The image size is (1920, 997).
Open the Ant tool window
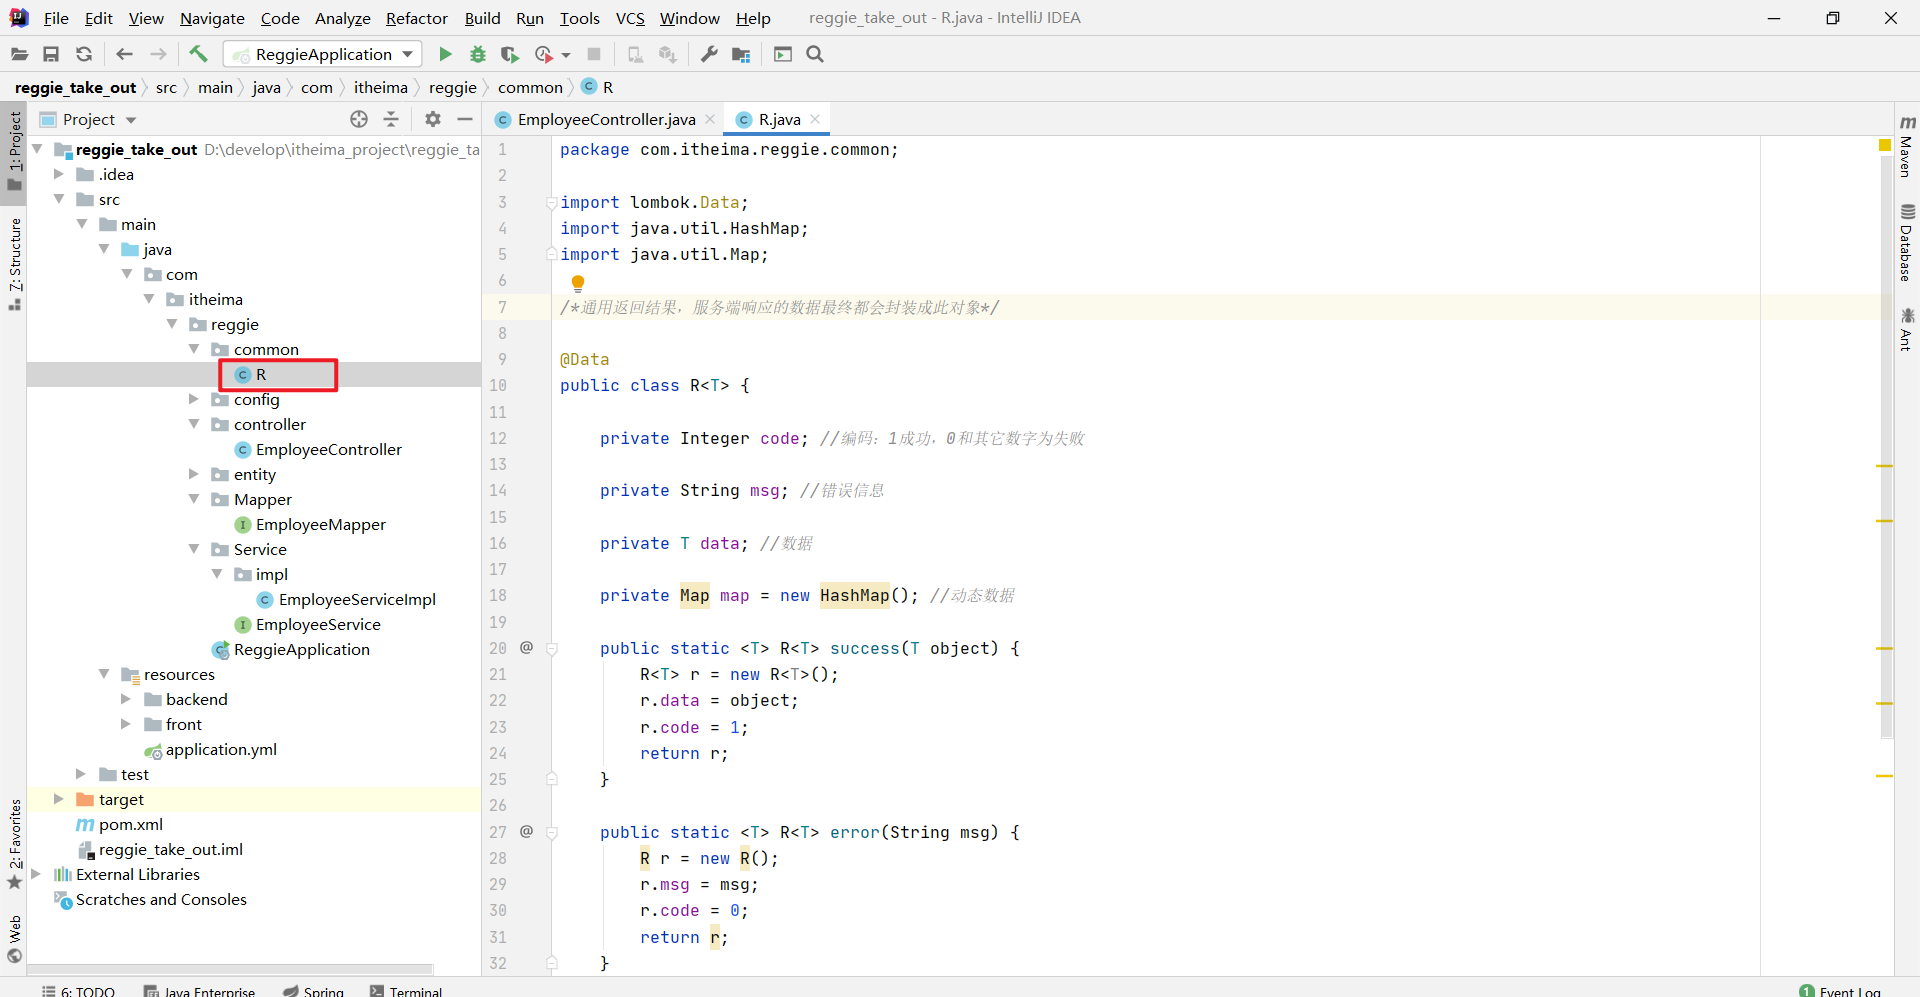(x=1907, y=329)
